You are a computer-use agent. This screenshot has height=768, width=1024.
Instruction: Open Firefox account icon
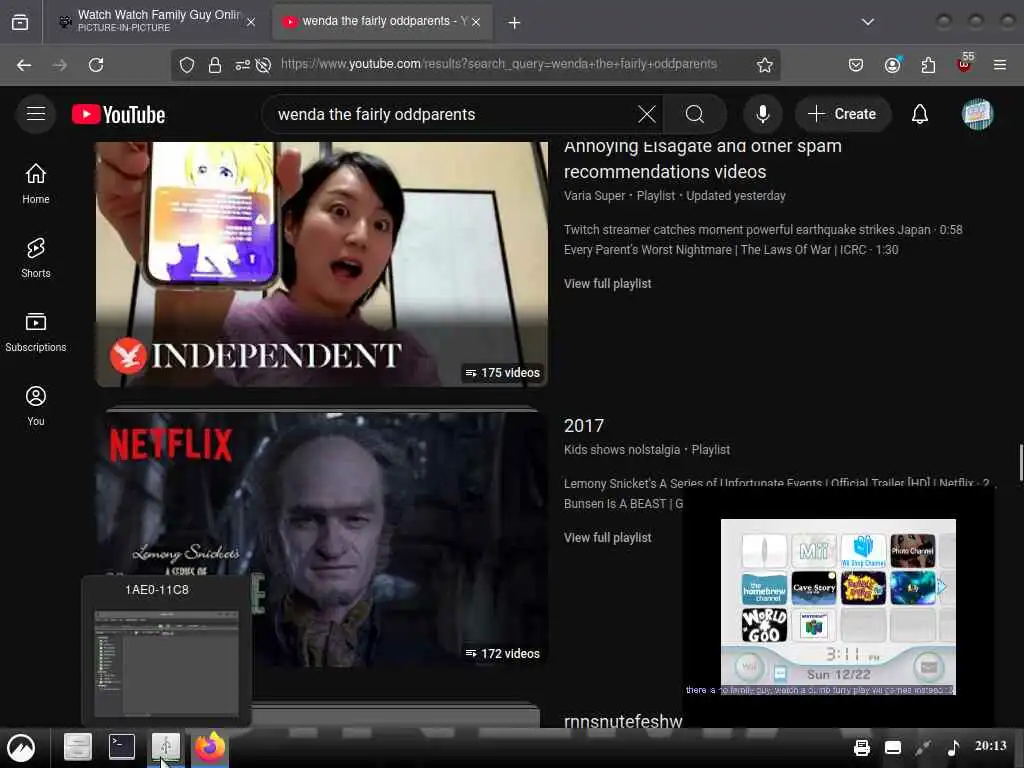tap(892, 65)
